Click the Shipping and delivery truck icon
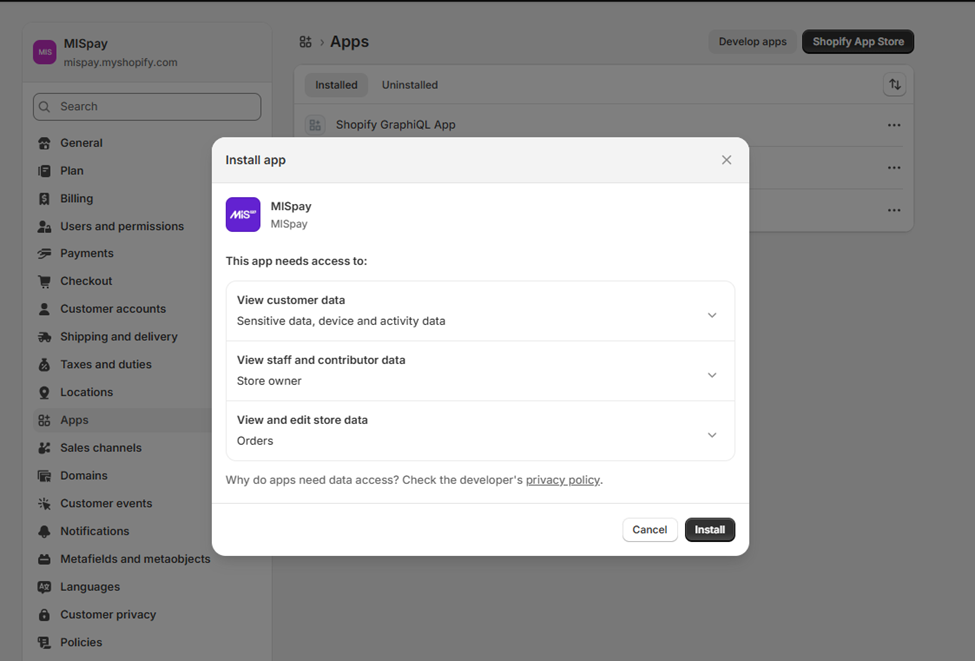The width and height of the screenshot is (975, 661). click(x=44, y=337)
